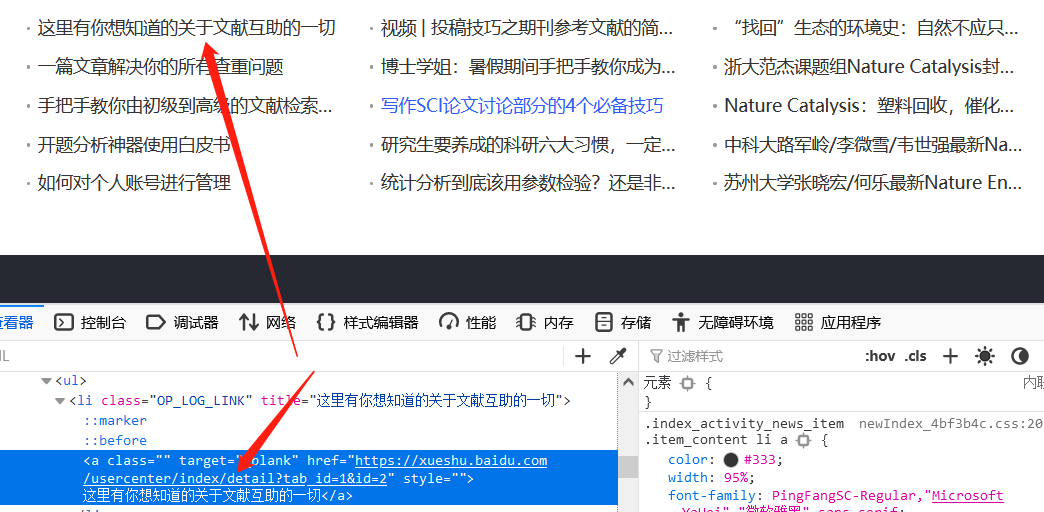1044x512 pixels.
Task: Select the ::before pseudo-element row
Action: pyautogui.click(x=115, y=441)
